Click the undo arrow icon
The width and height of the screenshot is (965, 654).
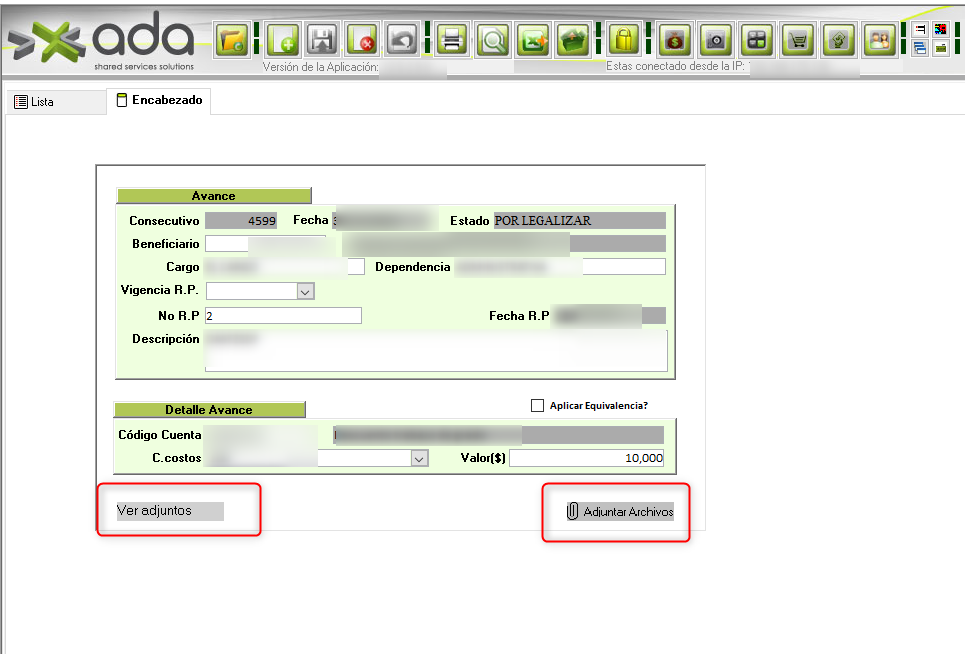401,40
